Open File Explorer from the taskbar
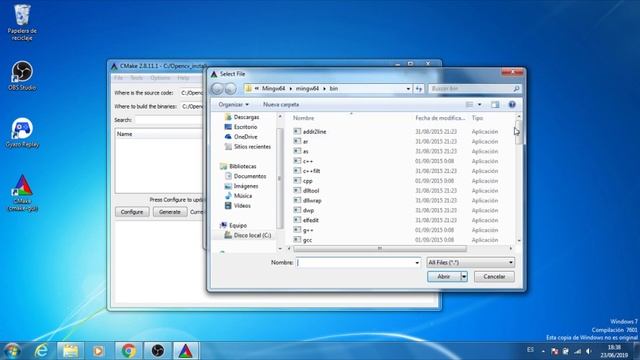Screen dimensions: 640x360 point(71,351)
